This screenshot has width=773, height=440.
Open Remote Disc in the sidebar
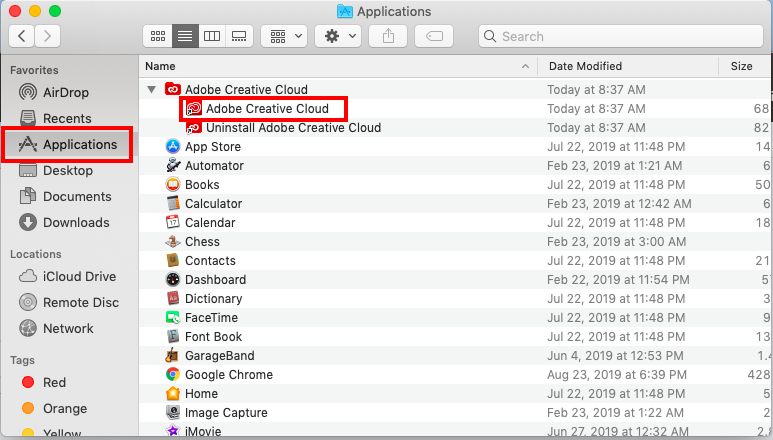coord(69,303)
